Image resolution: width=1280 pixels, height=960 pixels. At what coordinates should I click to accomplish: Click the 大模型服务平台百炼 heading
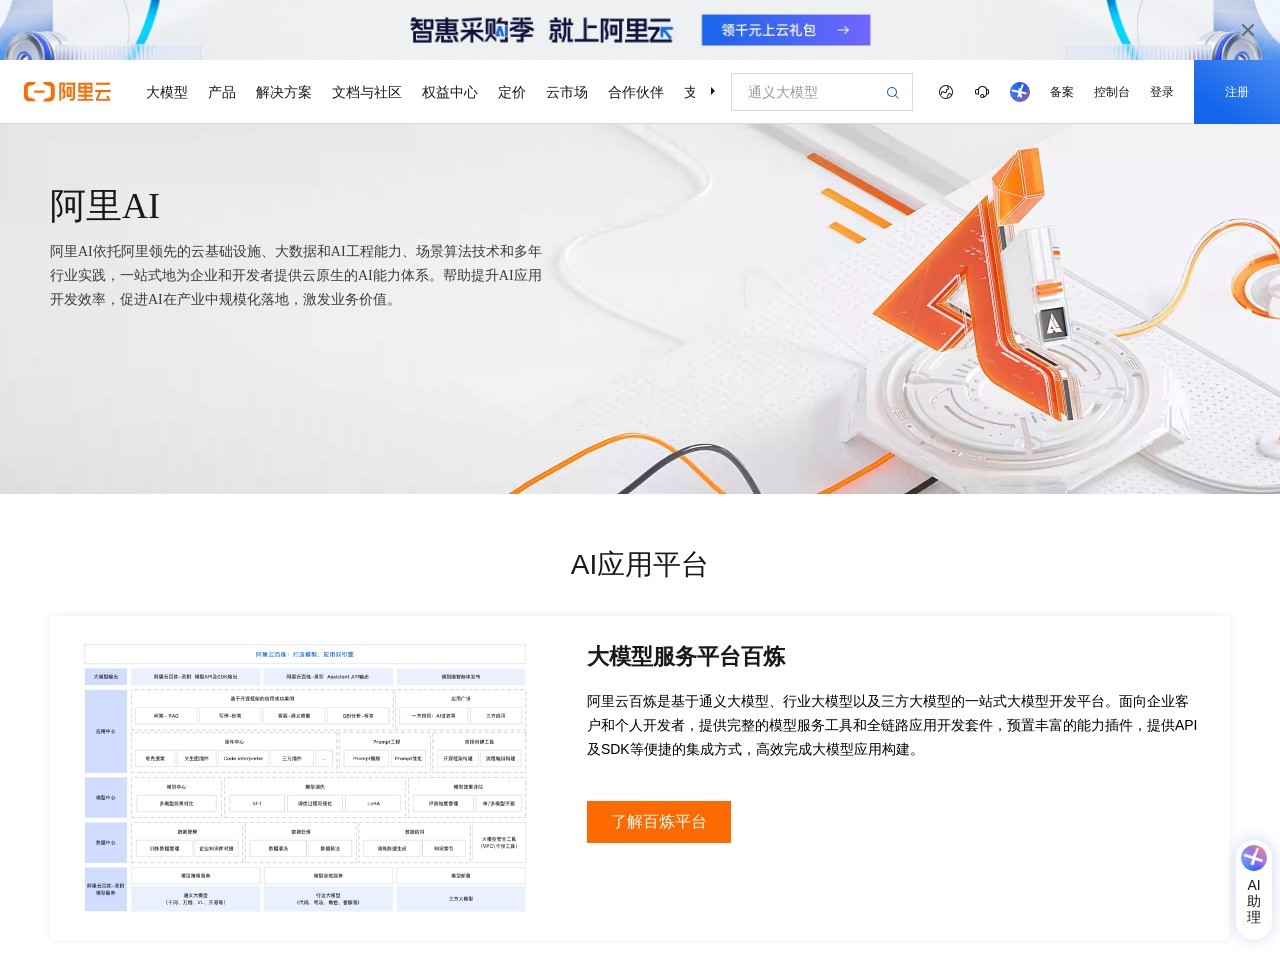pyautogui.click(x=686, y=657)
